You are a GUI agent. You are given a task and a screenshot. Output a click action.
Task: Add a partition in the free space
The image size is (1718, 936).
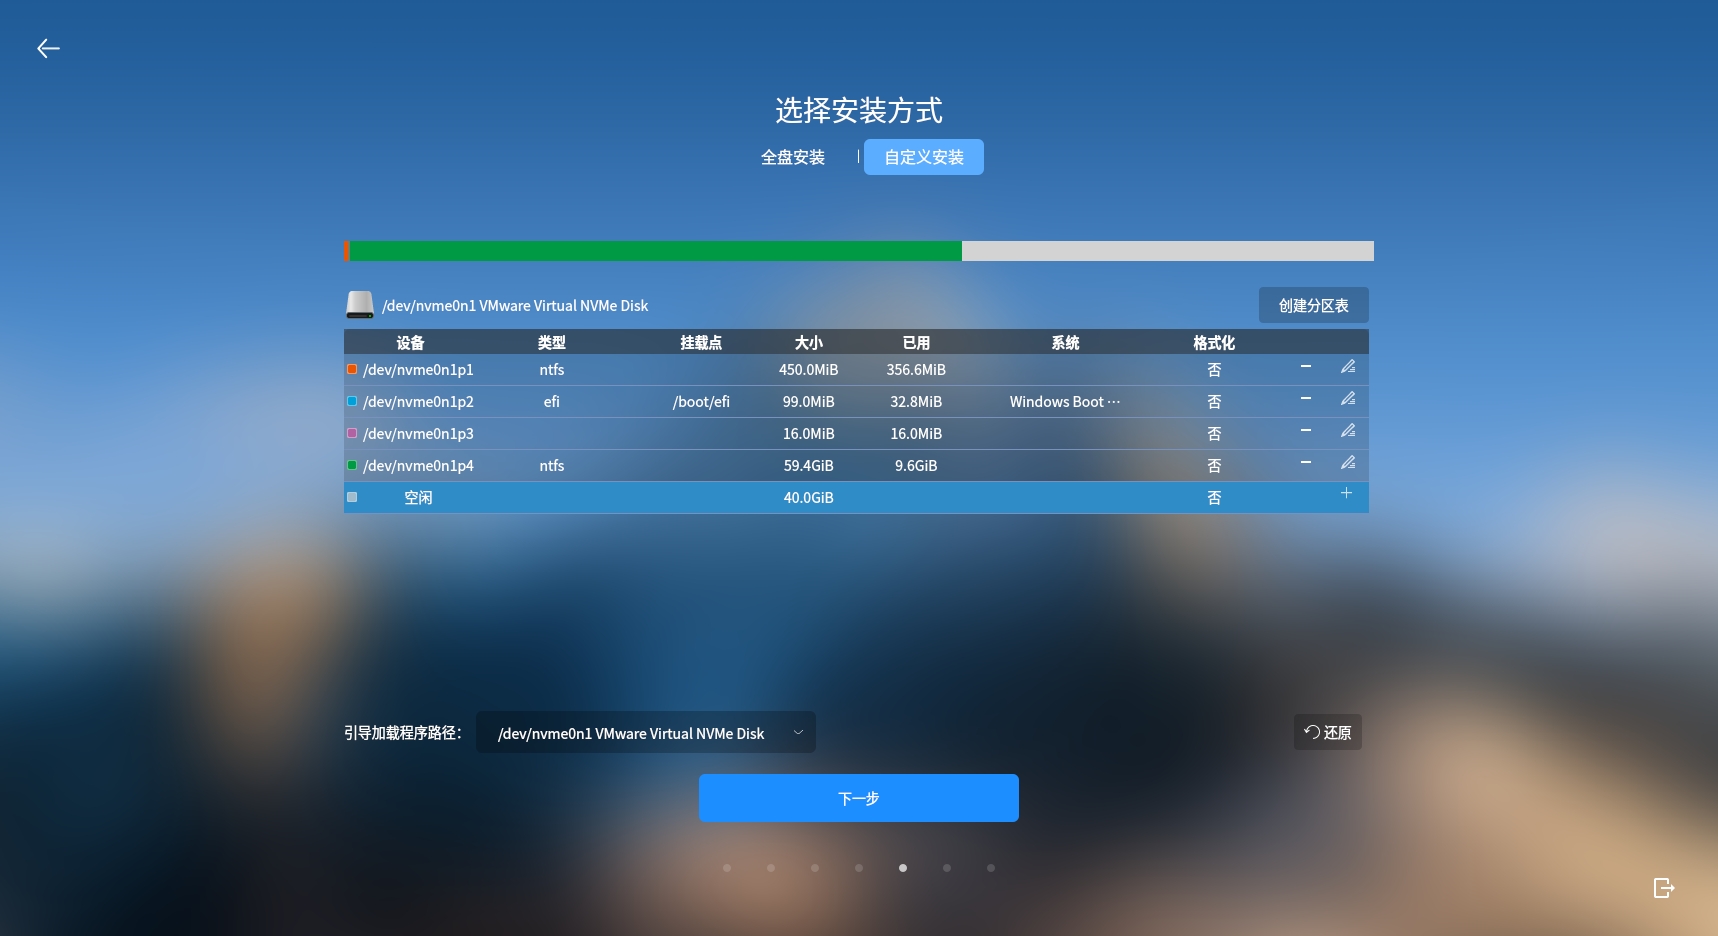click(x=1346, y=494)
